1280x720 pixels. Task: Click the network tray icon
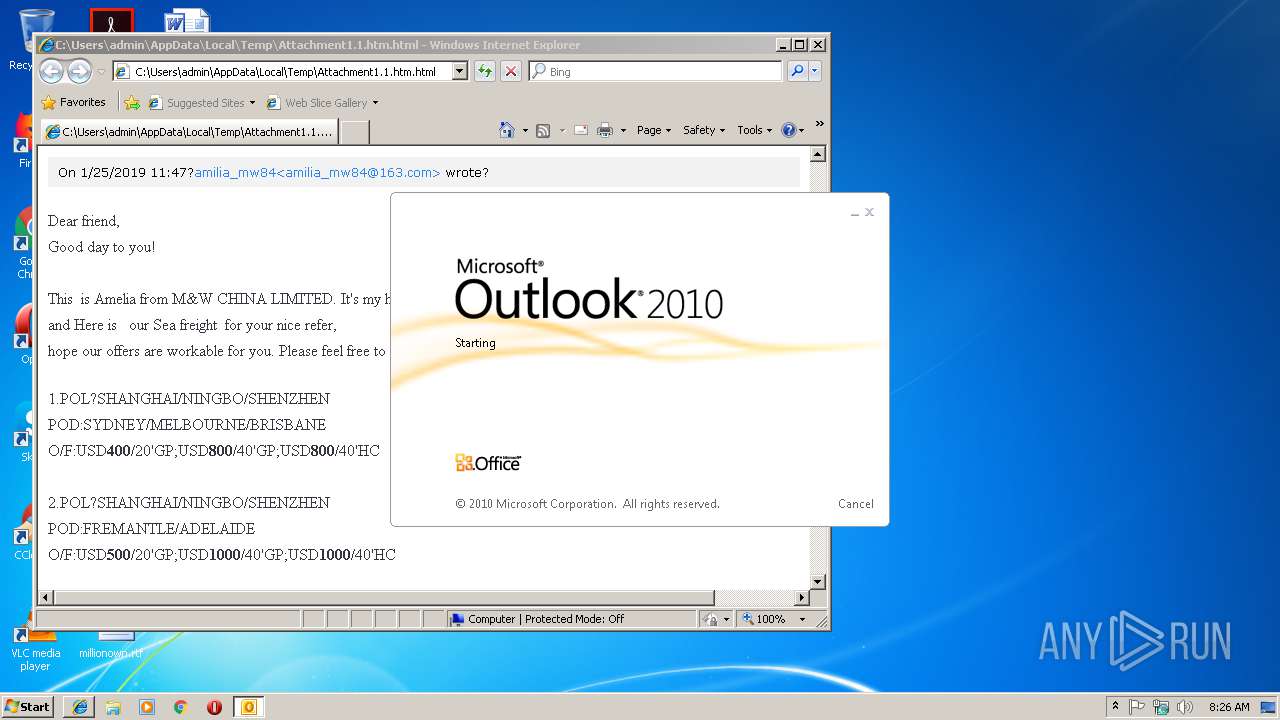pos(1161,707)
